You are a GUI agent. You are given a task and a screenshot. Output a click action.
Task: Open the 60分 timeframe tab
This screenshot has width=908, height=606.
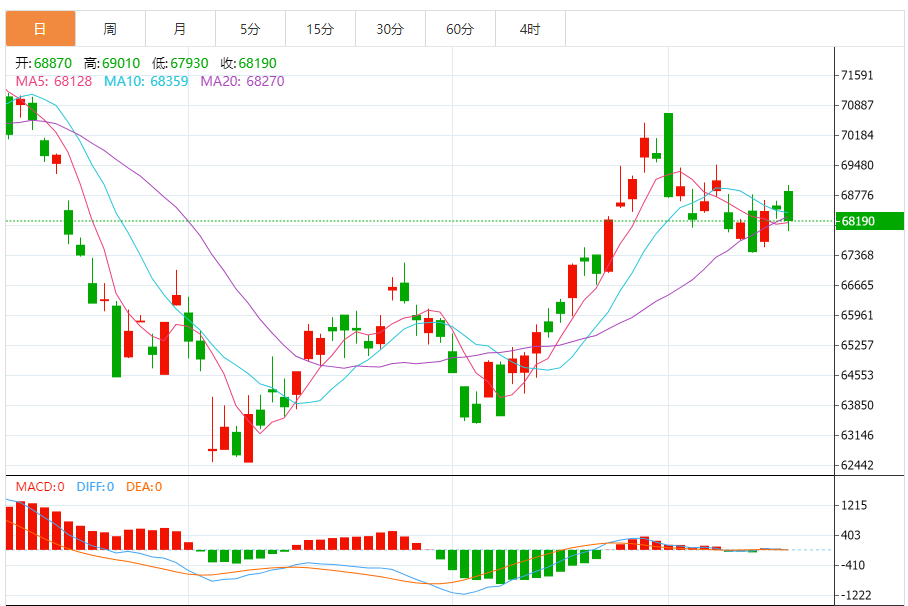coord(460,28)
